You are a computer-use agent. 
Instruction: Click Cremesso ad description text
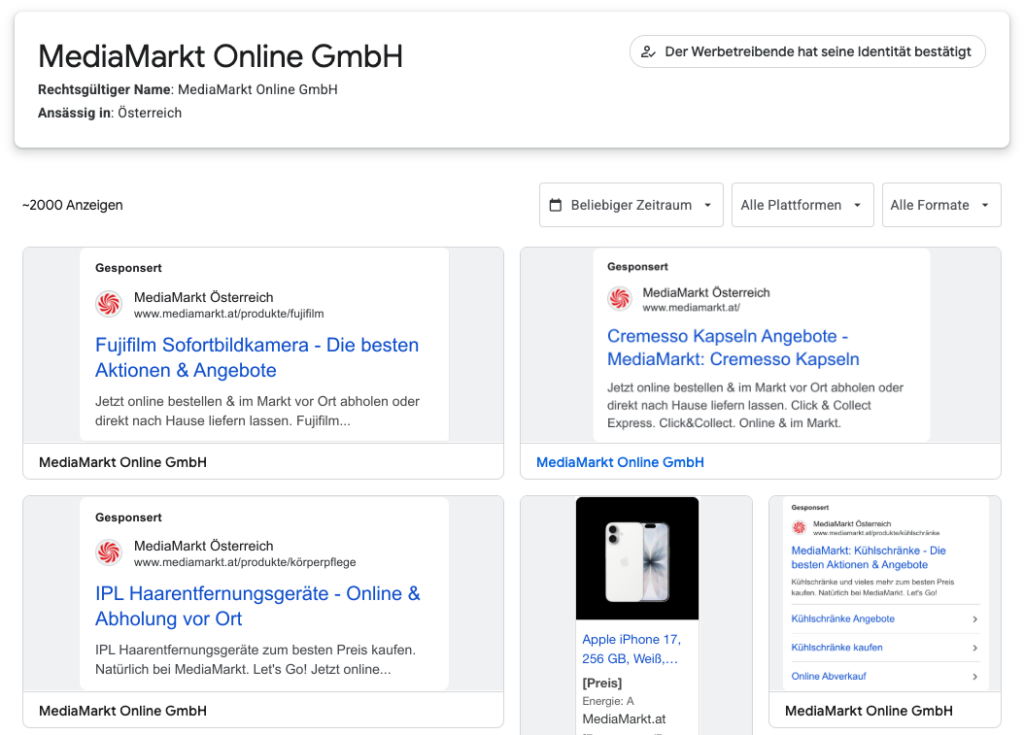[x=755, y=405]
